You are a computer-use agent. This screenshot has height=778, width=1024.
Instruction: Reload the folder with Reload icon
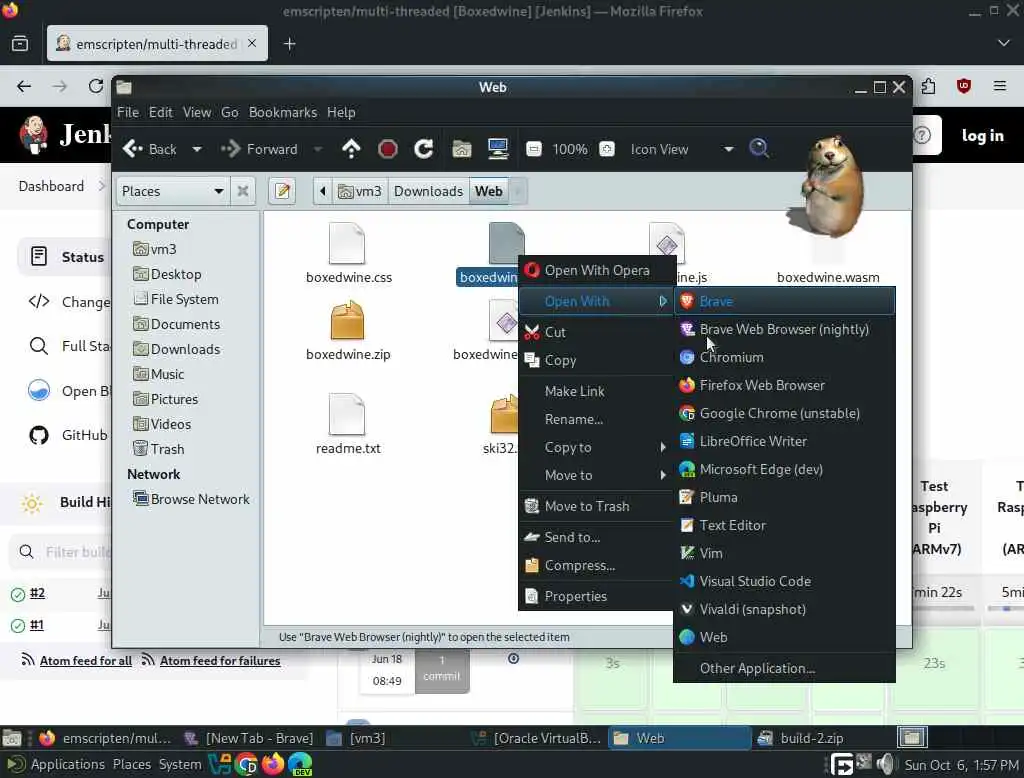tap(424, 149)
